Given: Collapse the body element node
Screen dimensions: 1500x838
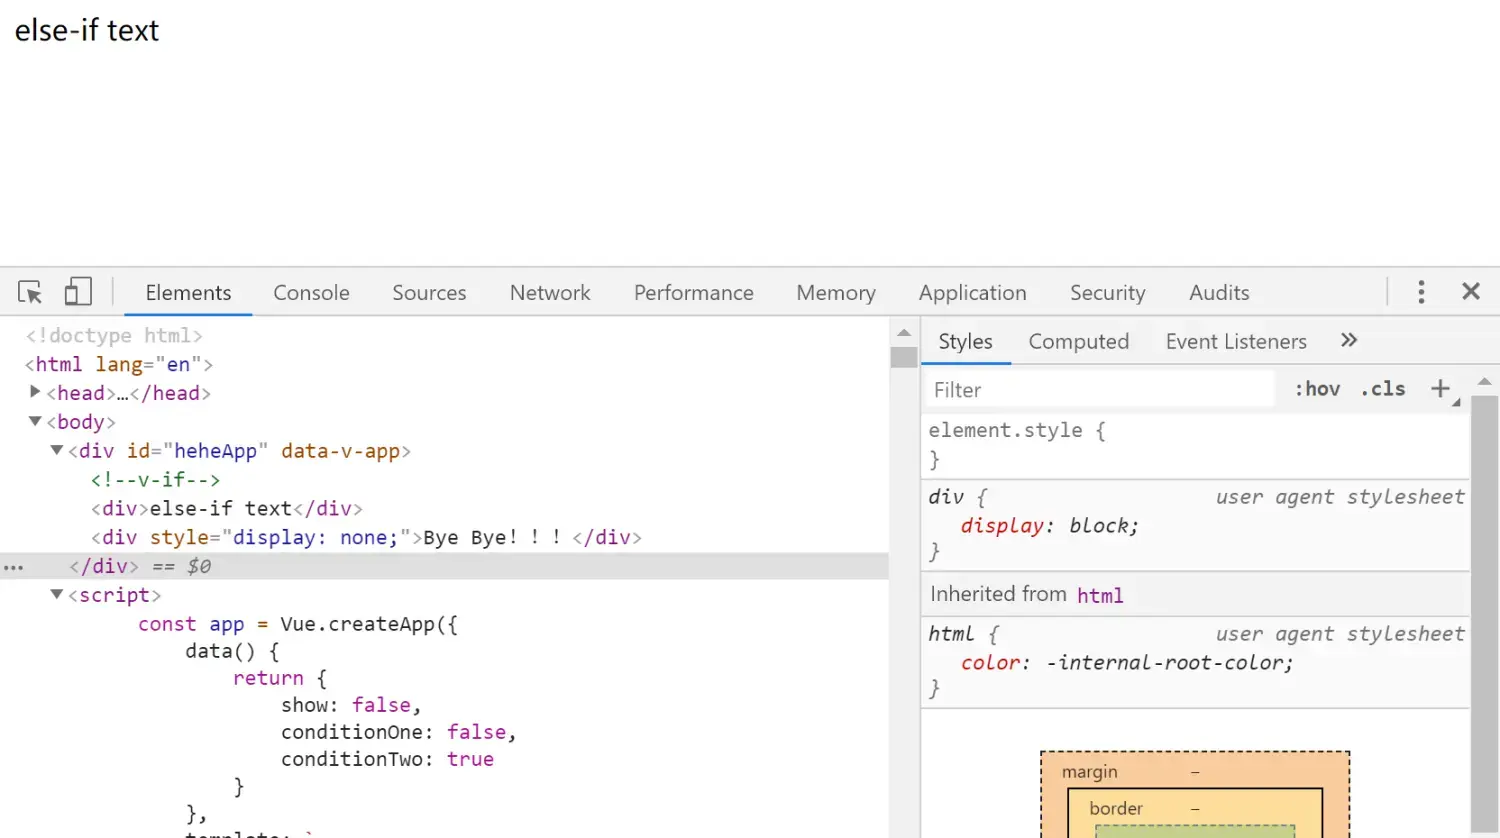Looking at the screenshot, I should pos(35,421).
